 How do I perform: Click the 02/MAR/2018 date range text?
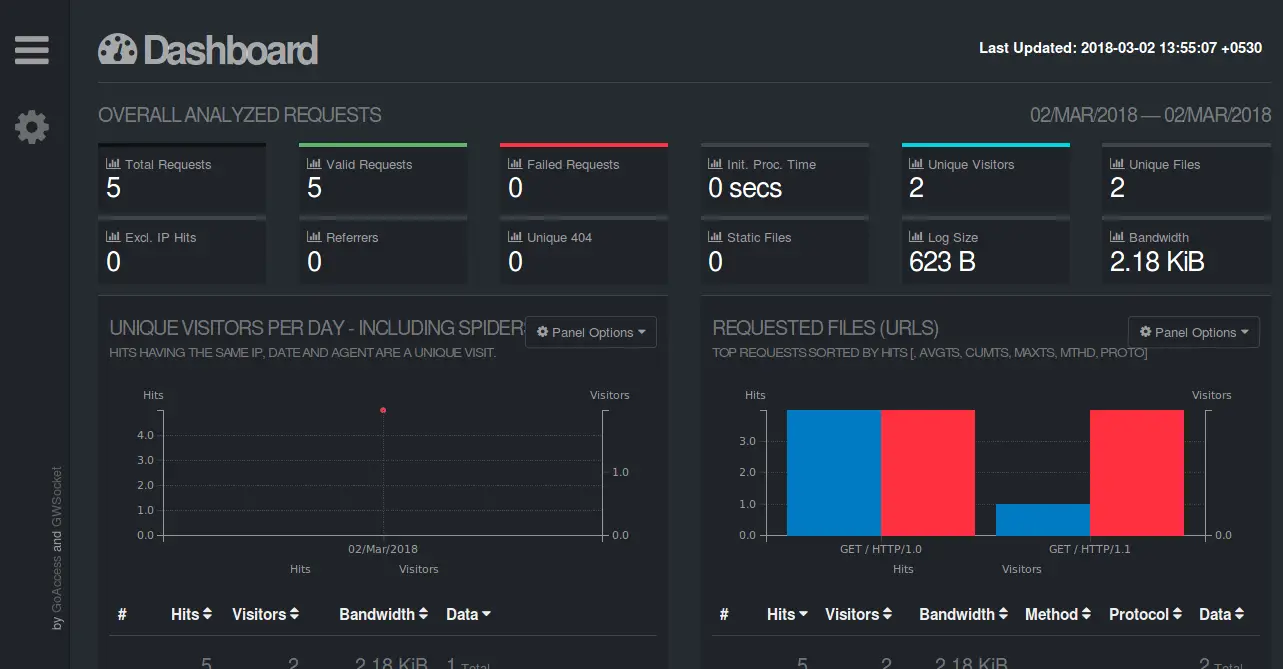click(x=1151, y=115)
